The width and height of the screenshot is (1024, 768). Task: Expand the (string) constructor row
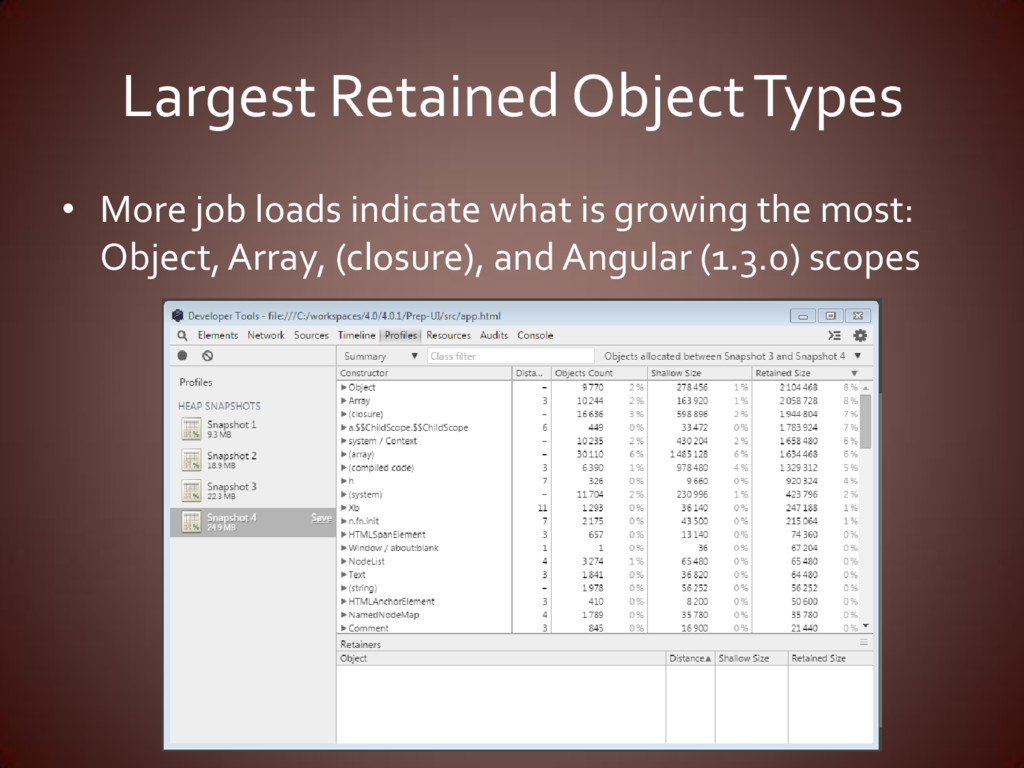tap(344, 588)
